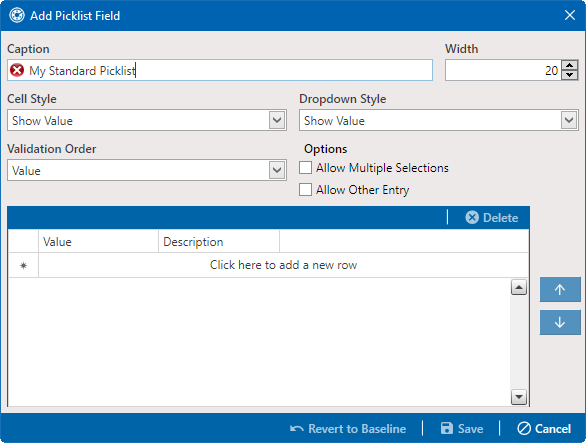The image size is (586, 443).
Task: Increase Width with the up spinner
Action: (x=570, y=65)
